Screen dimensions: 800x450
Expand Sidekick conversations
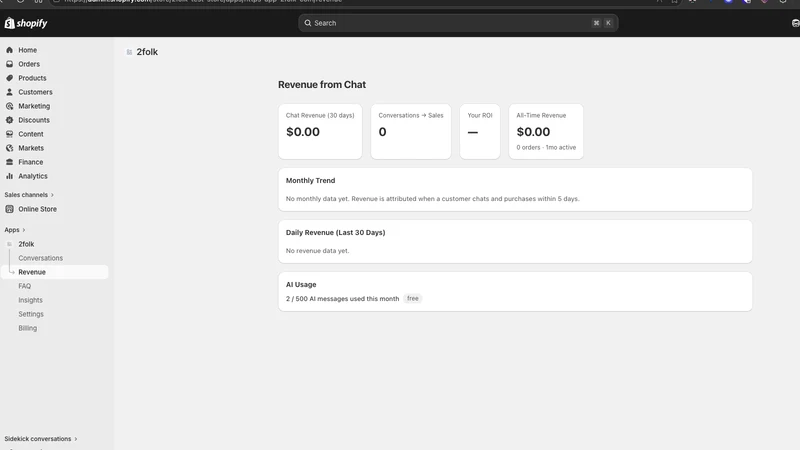pyautogui.click(x=41, y=439)
